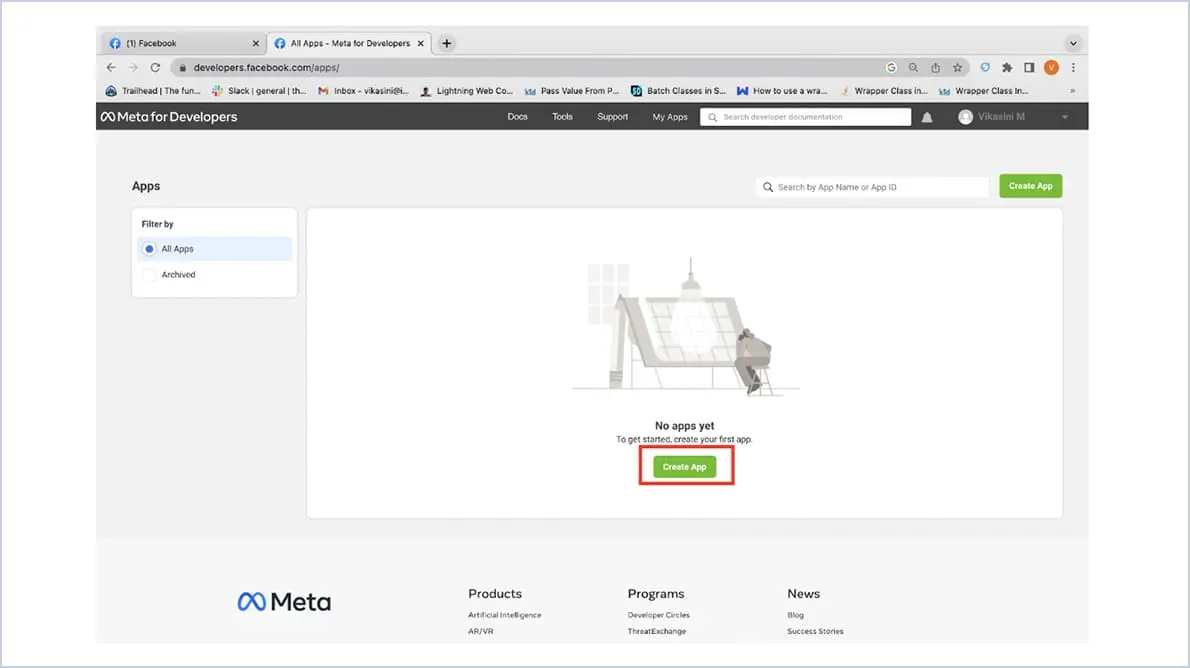
Task: Click Create App button under No apps yet
Action: click(685, 467)
